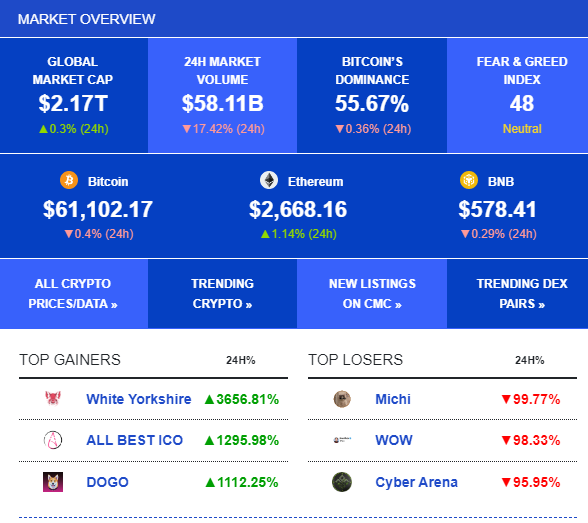Open the WOW coin link
Viewport: 588px width, 523px height.
click(394, 440)
